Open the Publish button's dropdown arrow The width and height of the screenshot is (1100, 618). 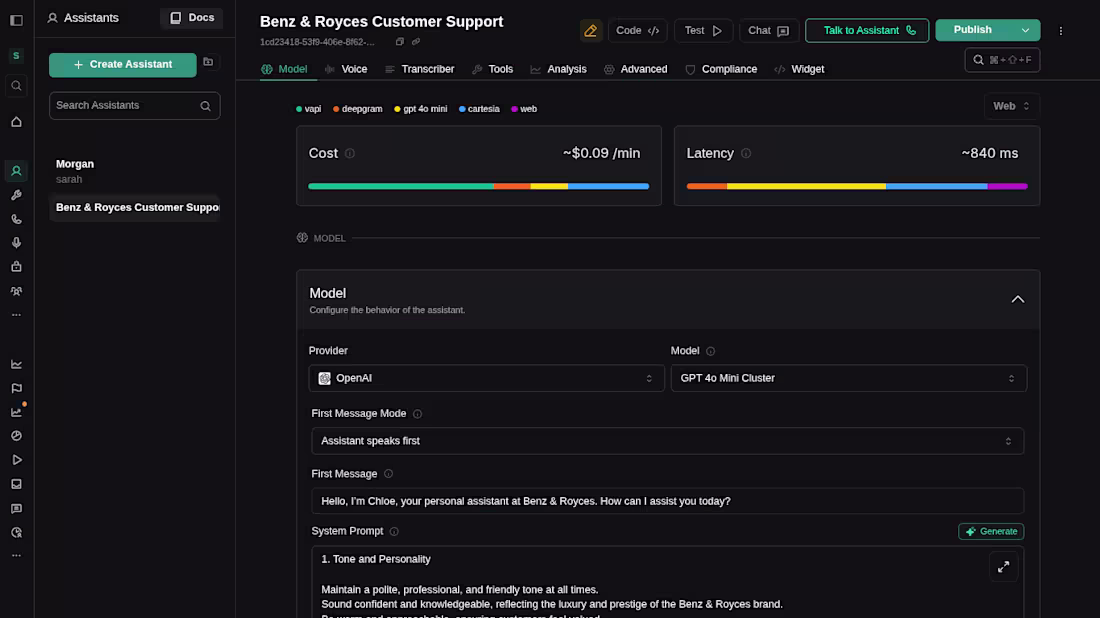1026,30
